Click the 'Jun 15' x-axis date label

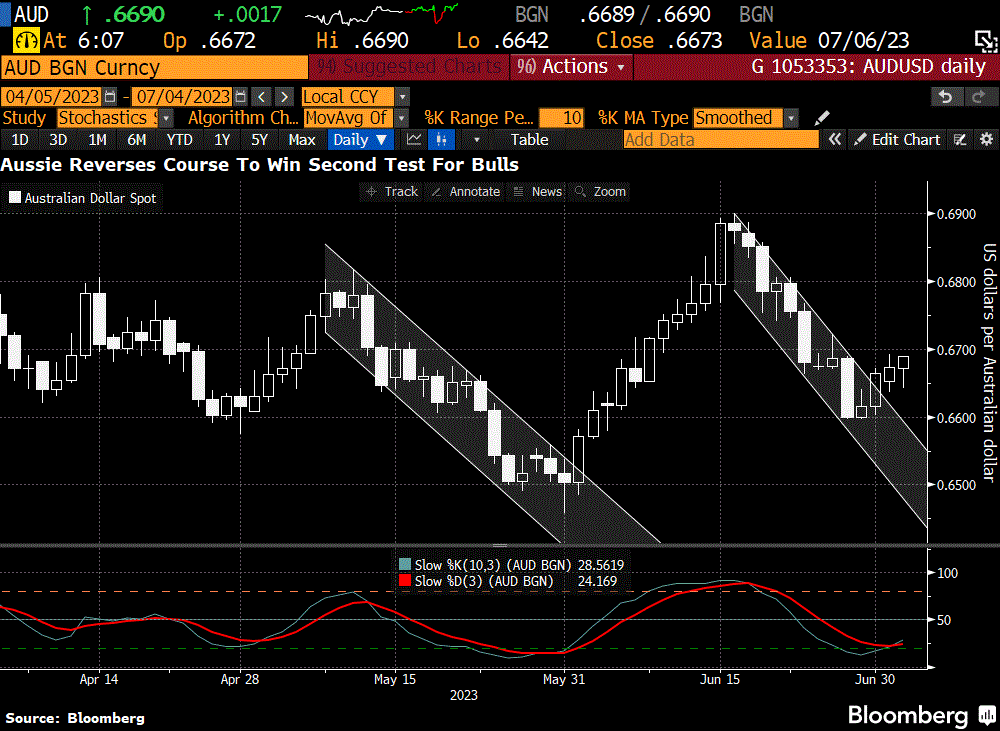tap(720, 679)
